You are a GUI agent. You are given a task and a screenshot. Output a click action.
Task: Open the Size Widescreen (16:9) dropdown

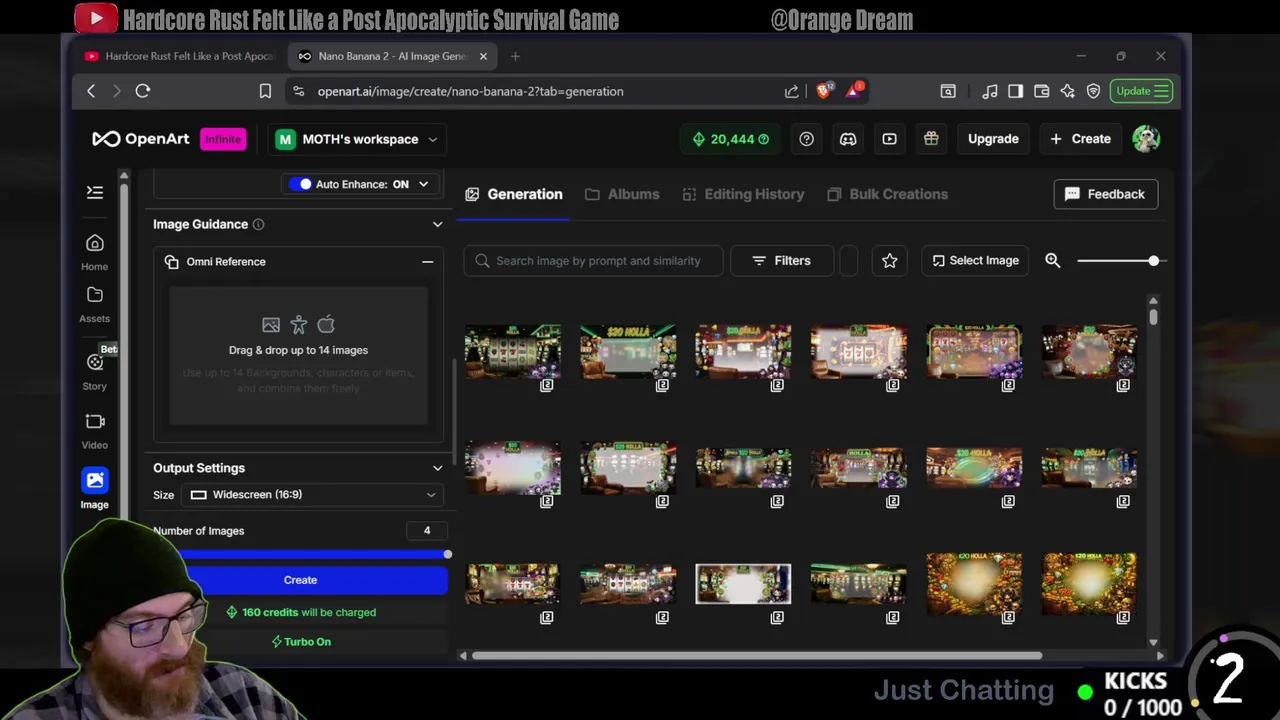pos(313,494)
